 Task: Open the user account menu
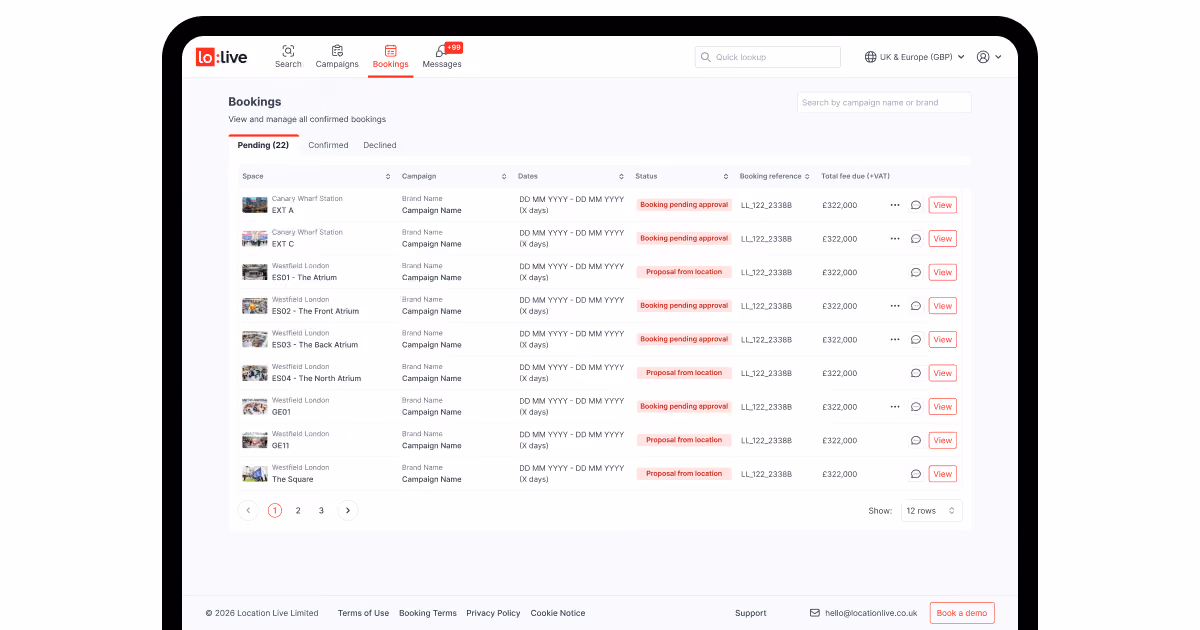click(x=989, y=57)
